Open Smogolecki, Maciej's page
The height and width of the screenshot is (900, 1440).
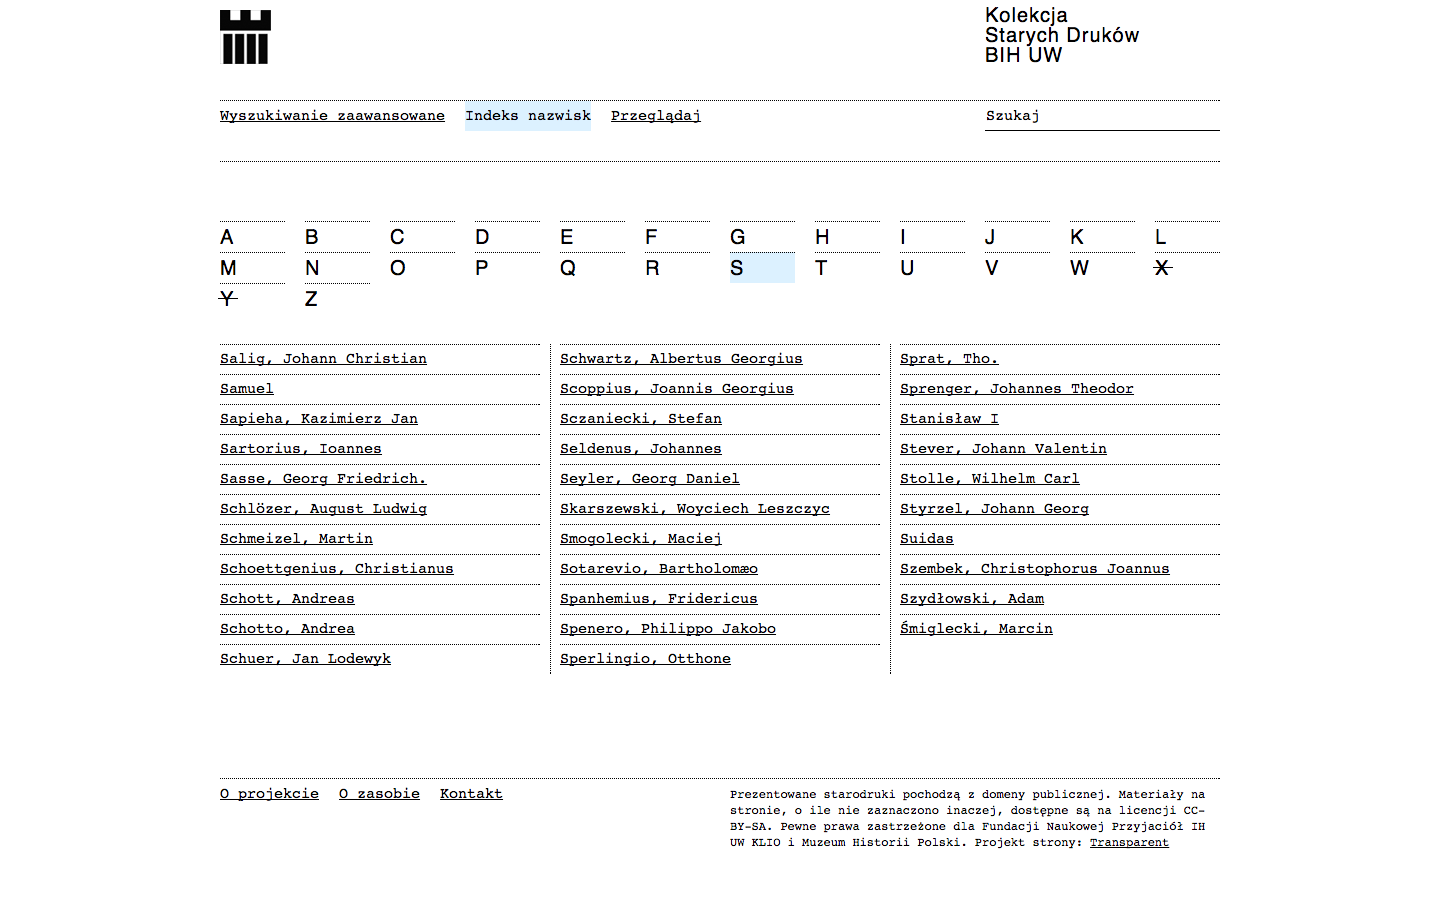click(x=640, y=538)
